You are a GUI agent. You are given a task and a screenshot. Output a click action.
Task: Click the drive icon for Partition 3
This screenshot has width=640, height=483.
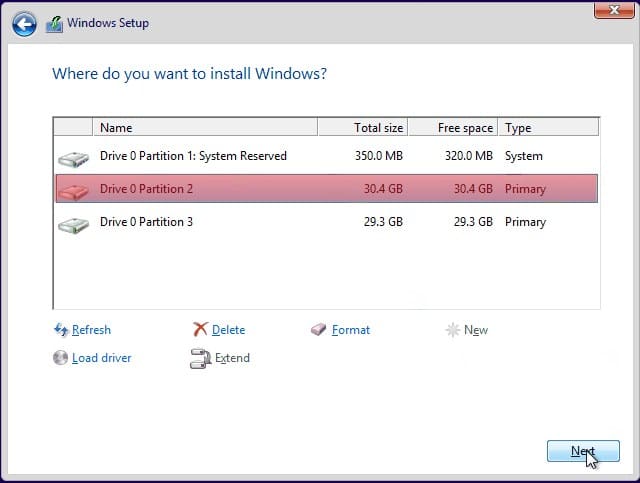(x=73, y=225)
